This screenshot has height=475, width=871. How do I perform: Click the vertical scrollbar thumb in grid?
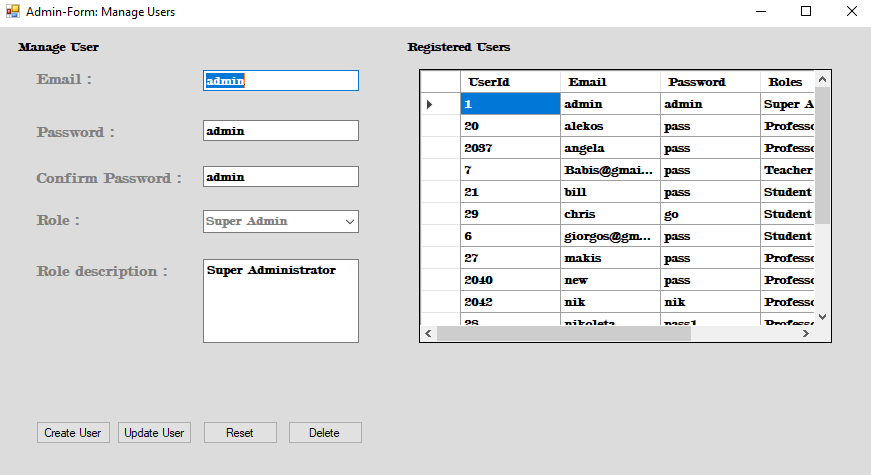[x=823, y=156]
